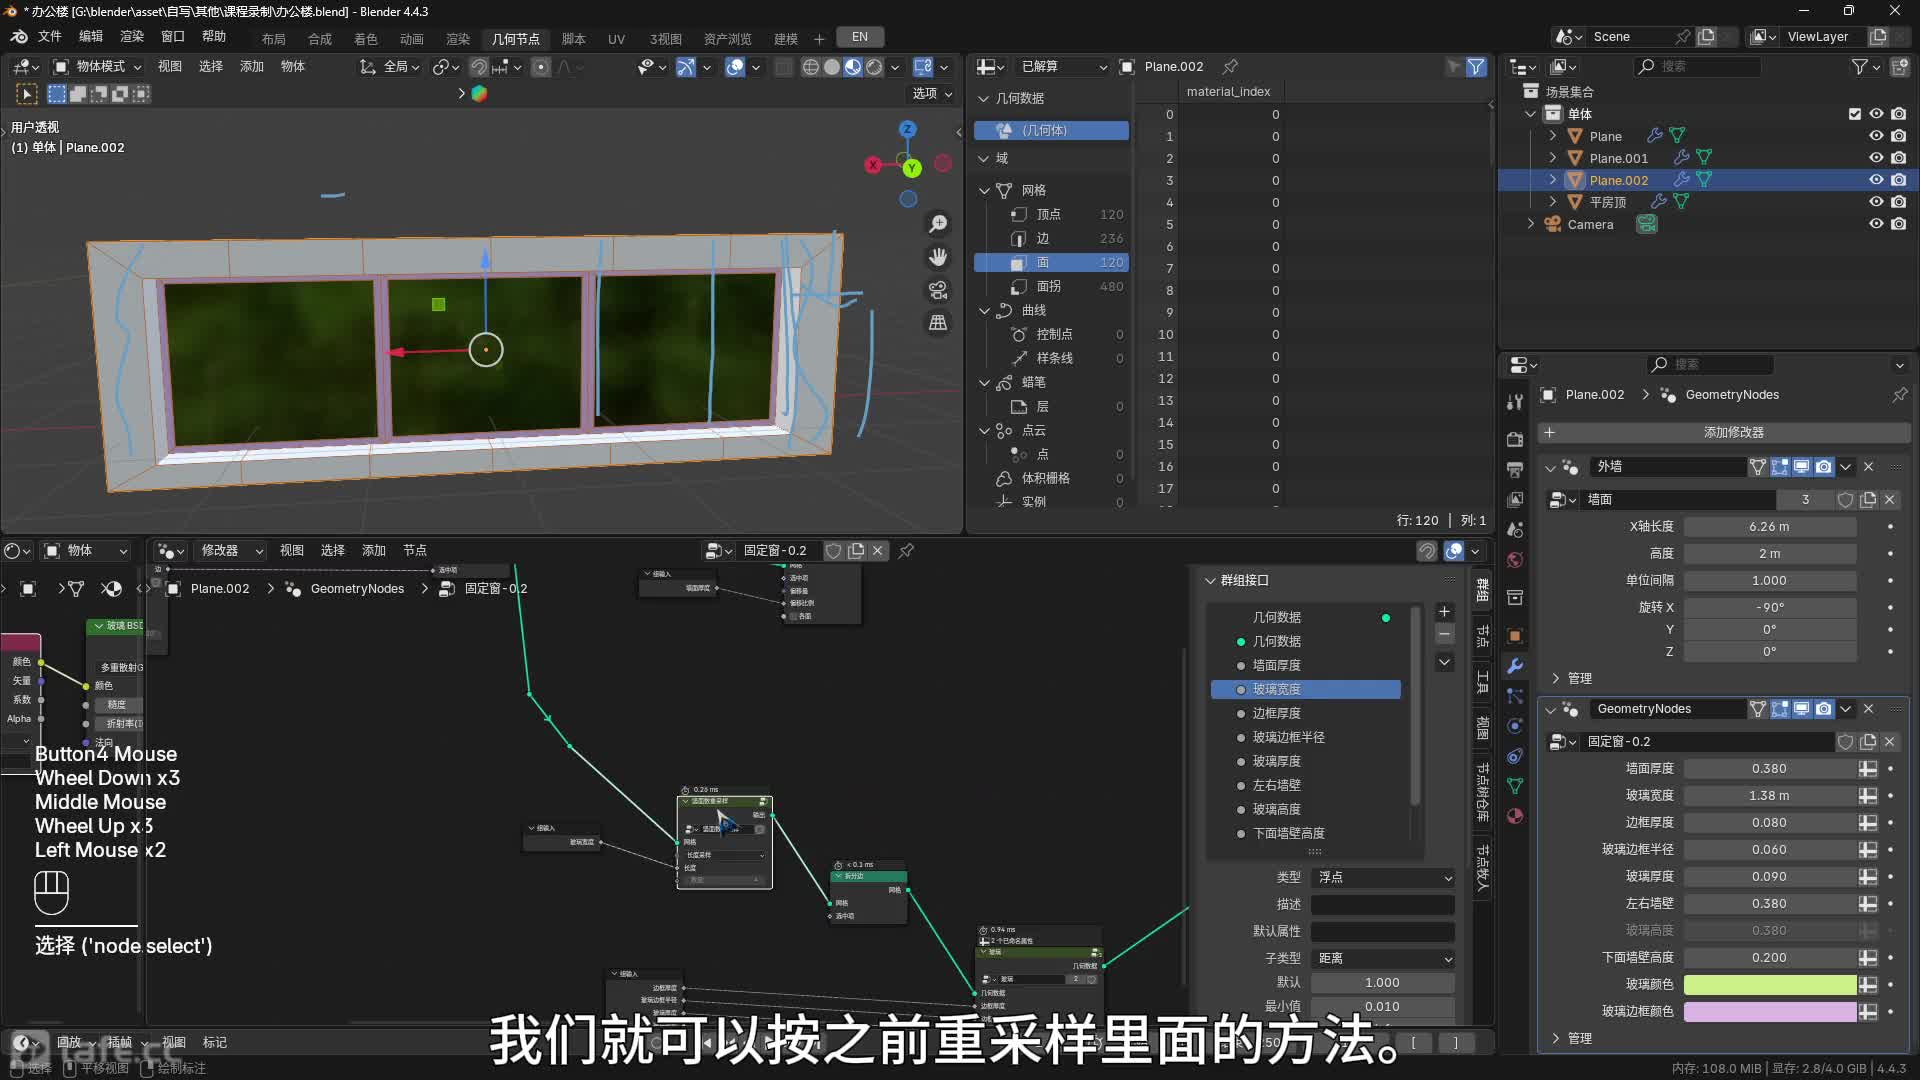Hide Plane.001 in viewport

pyautogui.click(x=1876, y=158)
